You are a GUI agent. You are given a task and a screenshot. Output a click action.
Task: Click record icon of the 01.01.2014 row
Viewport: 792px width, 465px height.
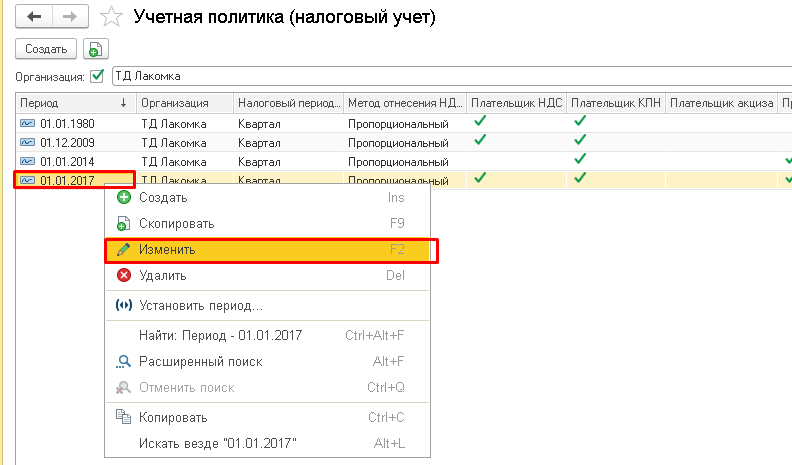tap(27, 160)
